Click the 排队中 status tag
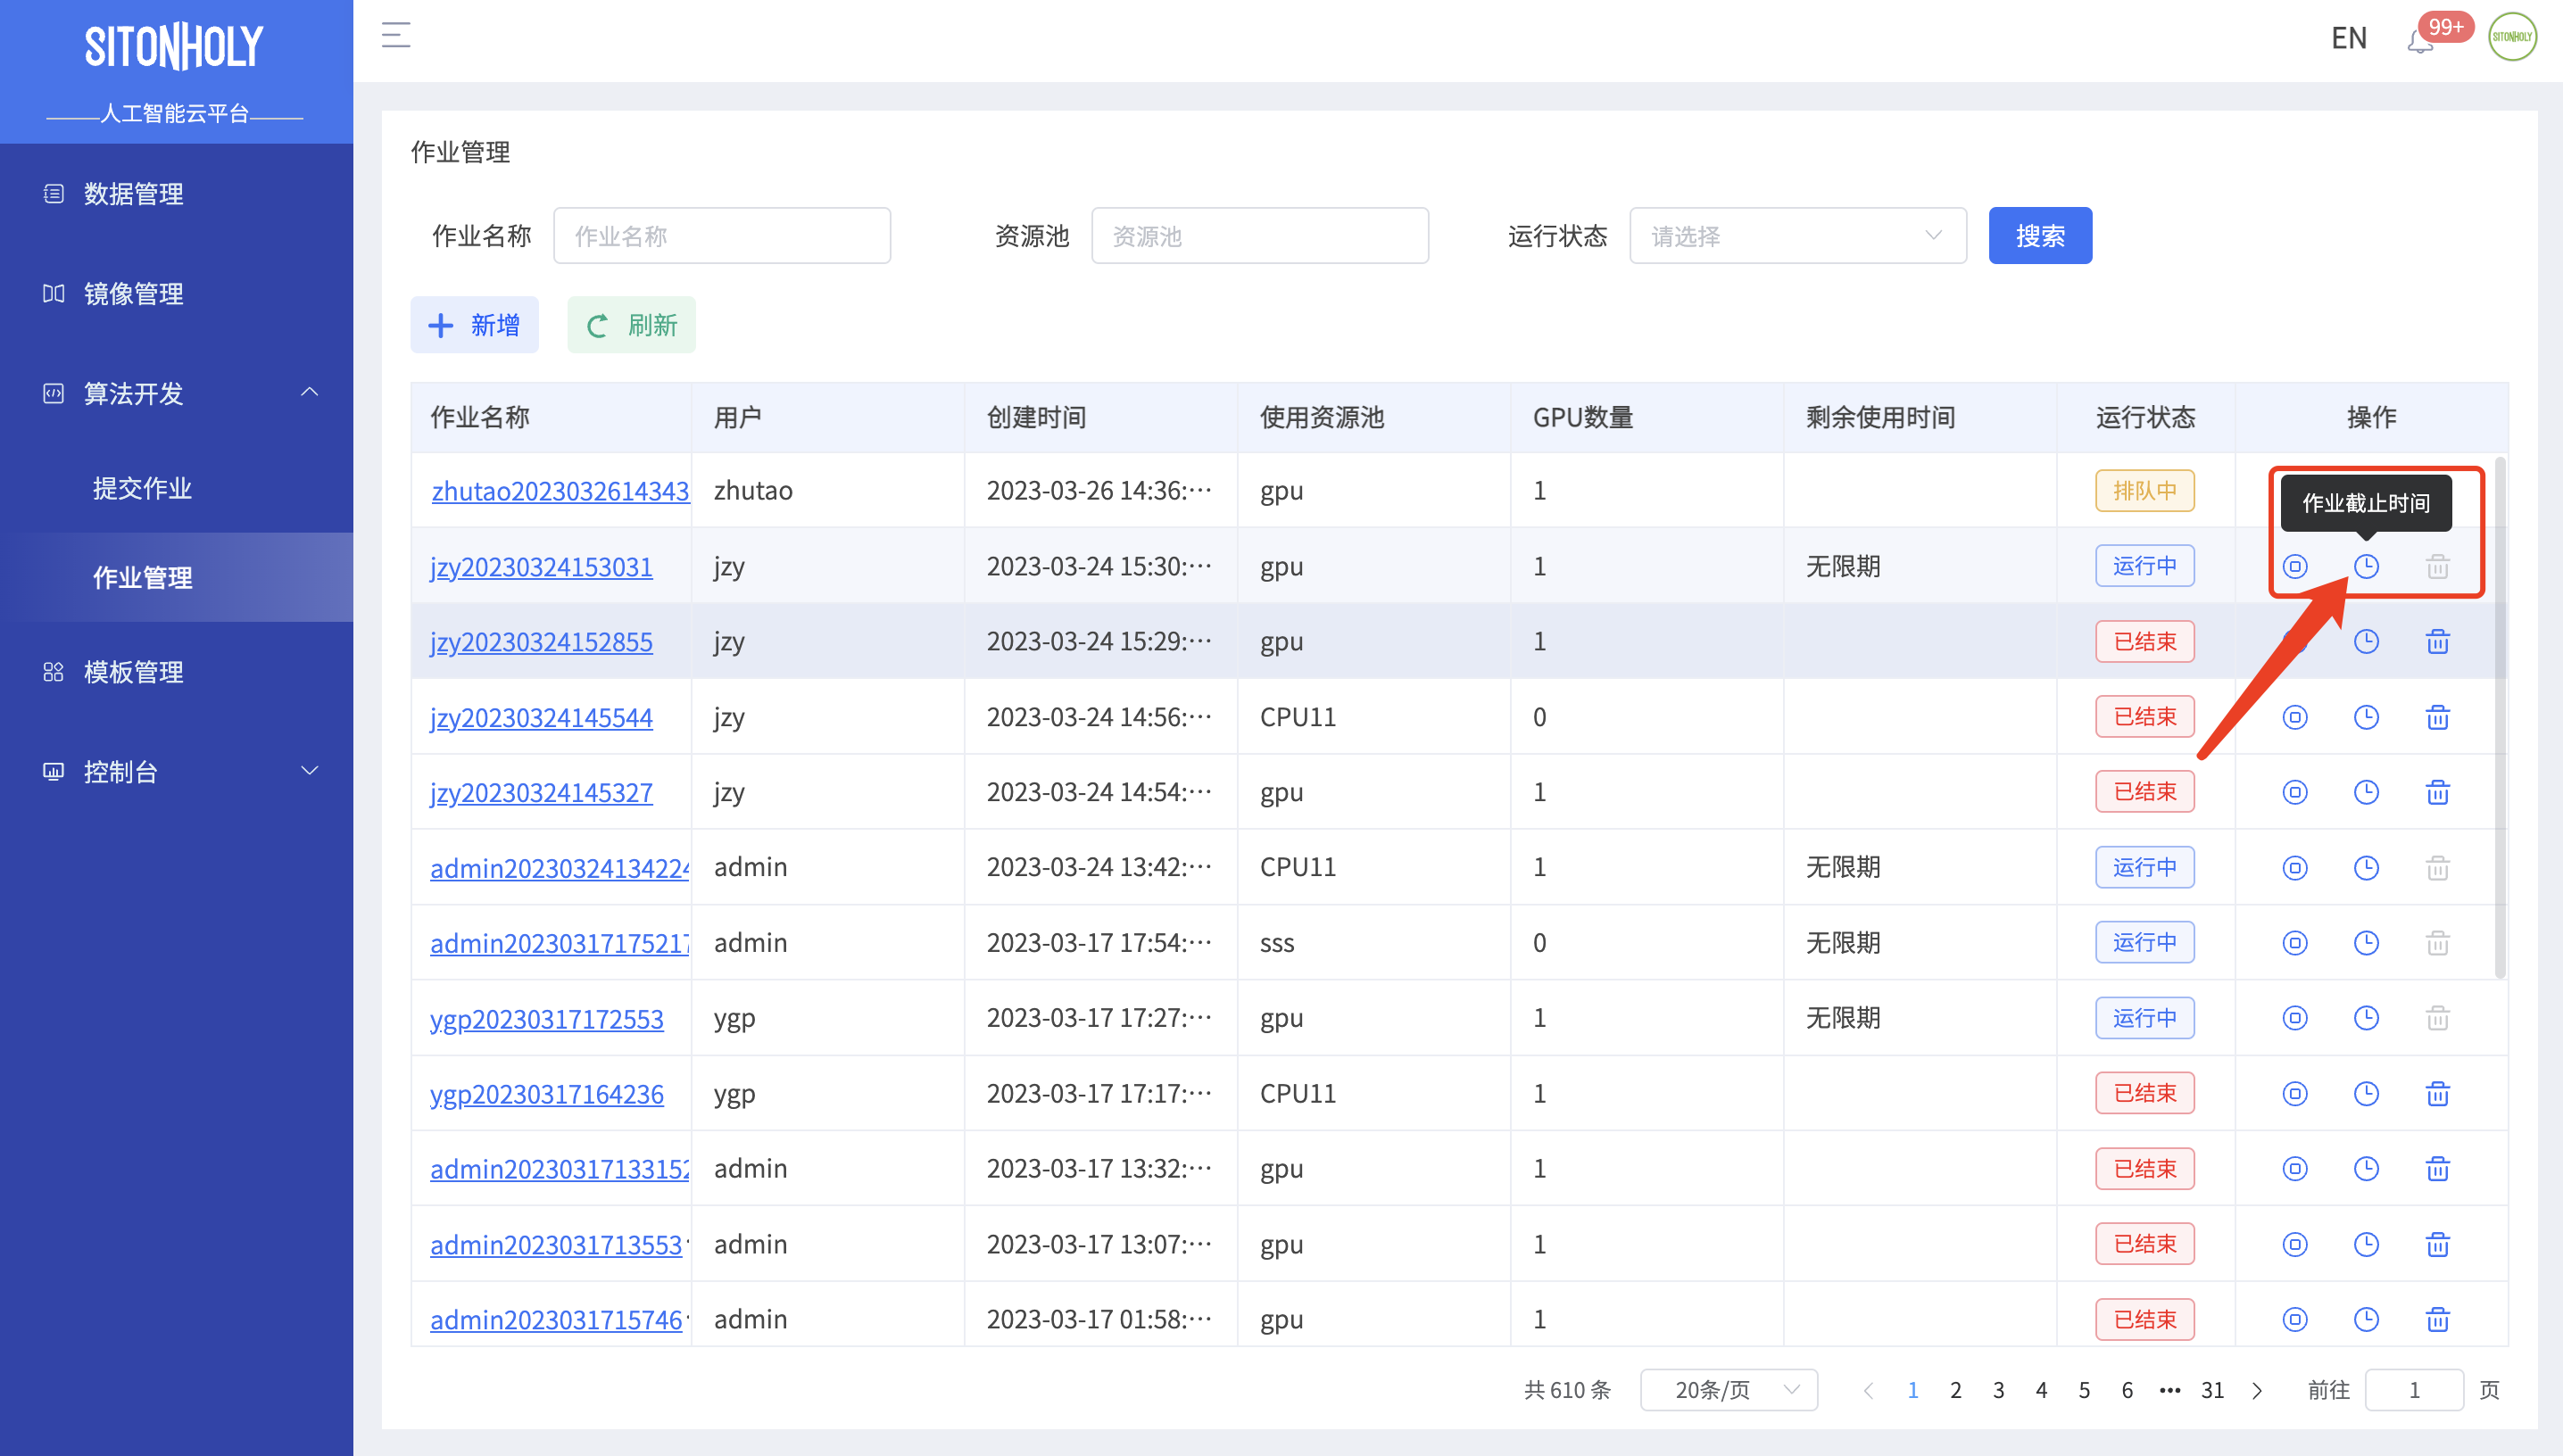2563x1456 pixels. click(2145, 491)
